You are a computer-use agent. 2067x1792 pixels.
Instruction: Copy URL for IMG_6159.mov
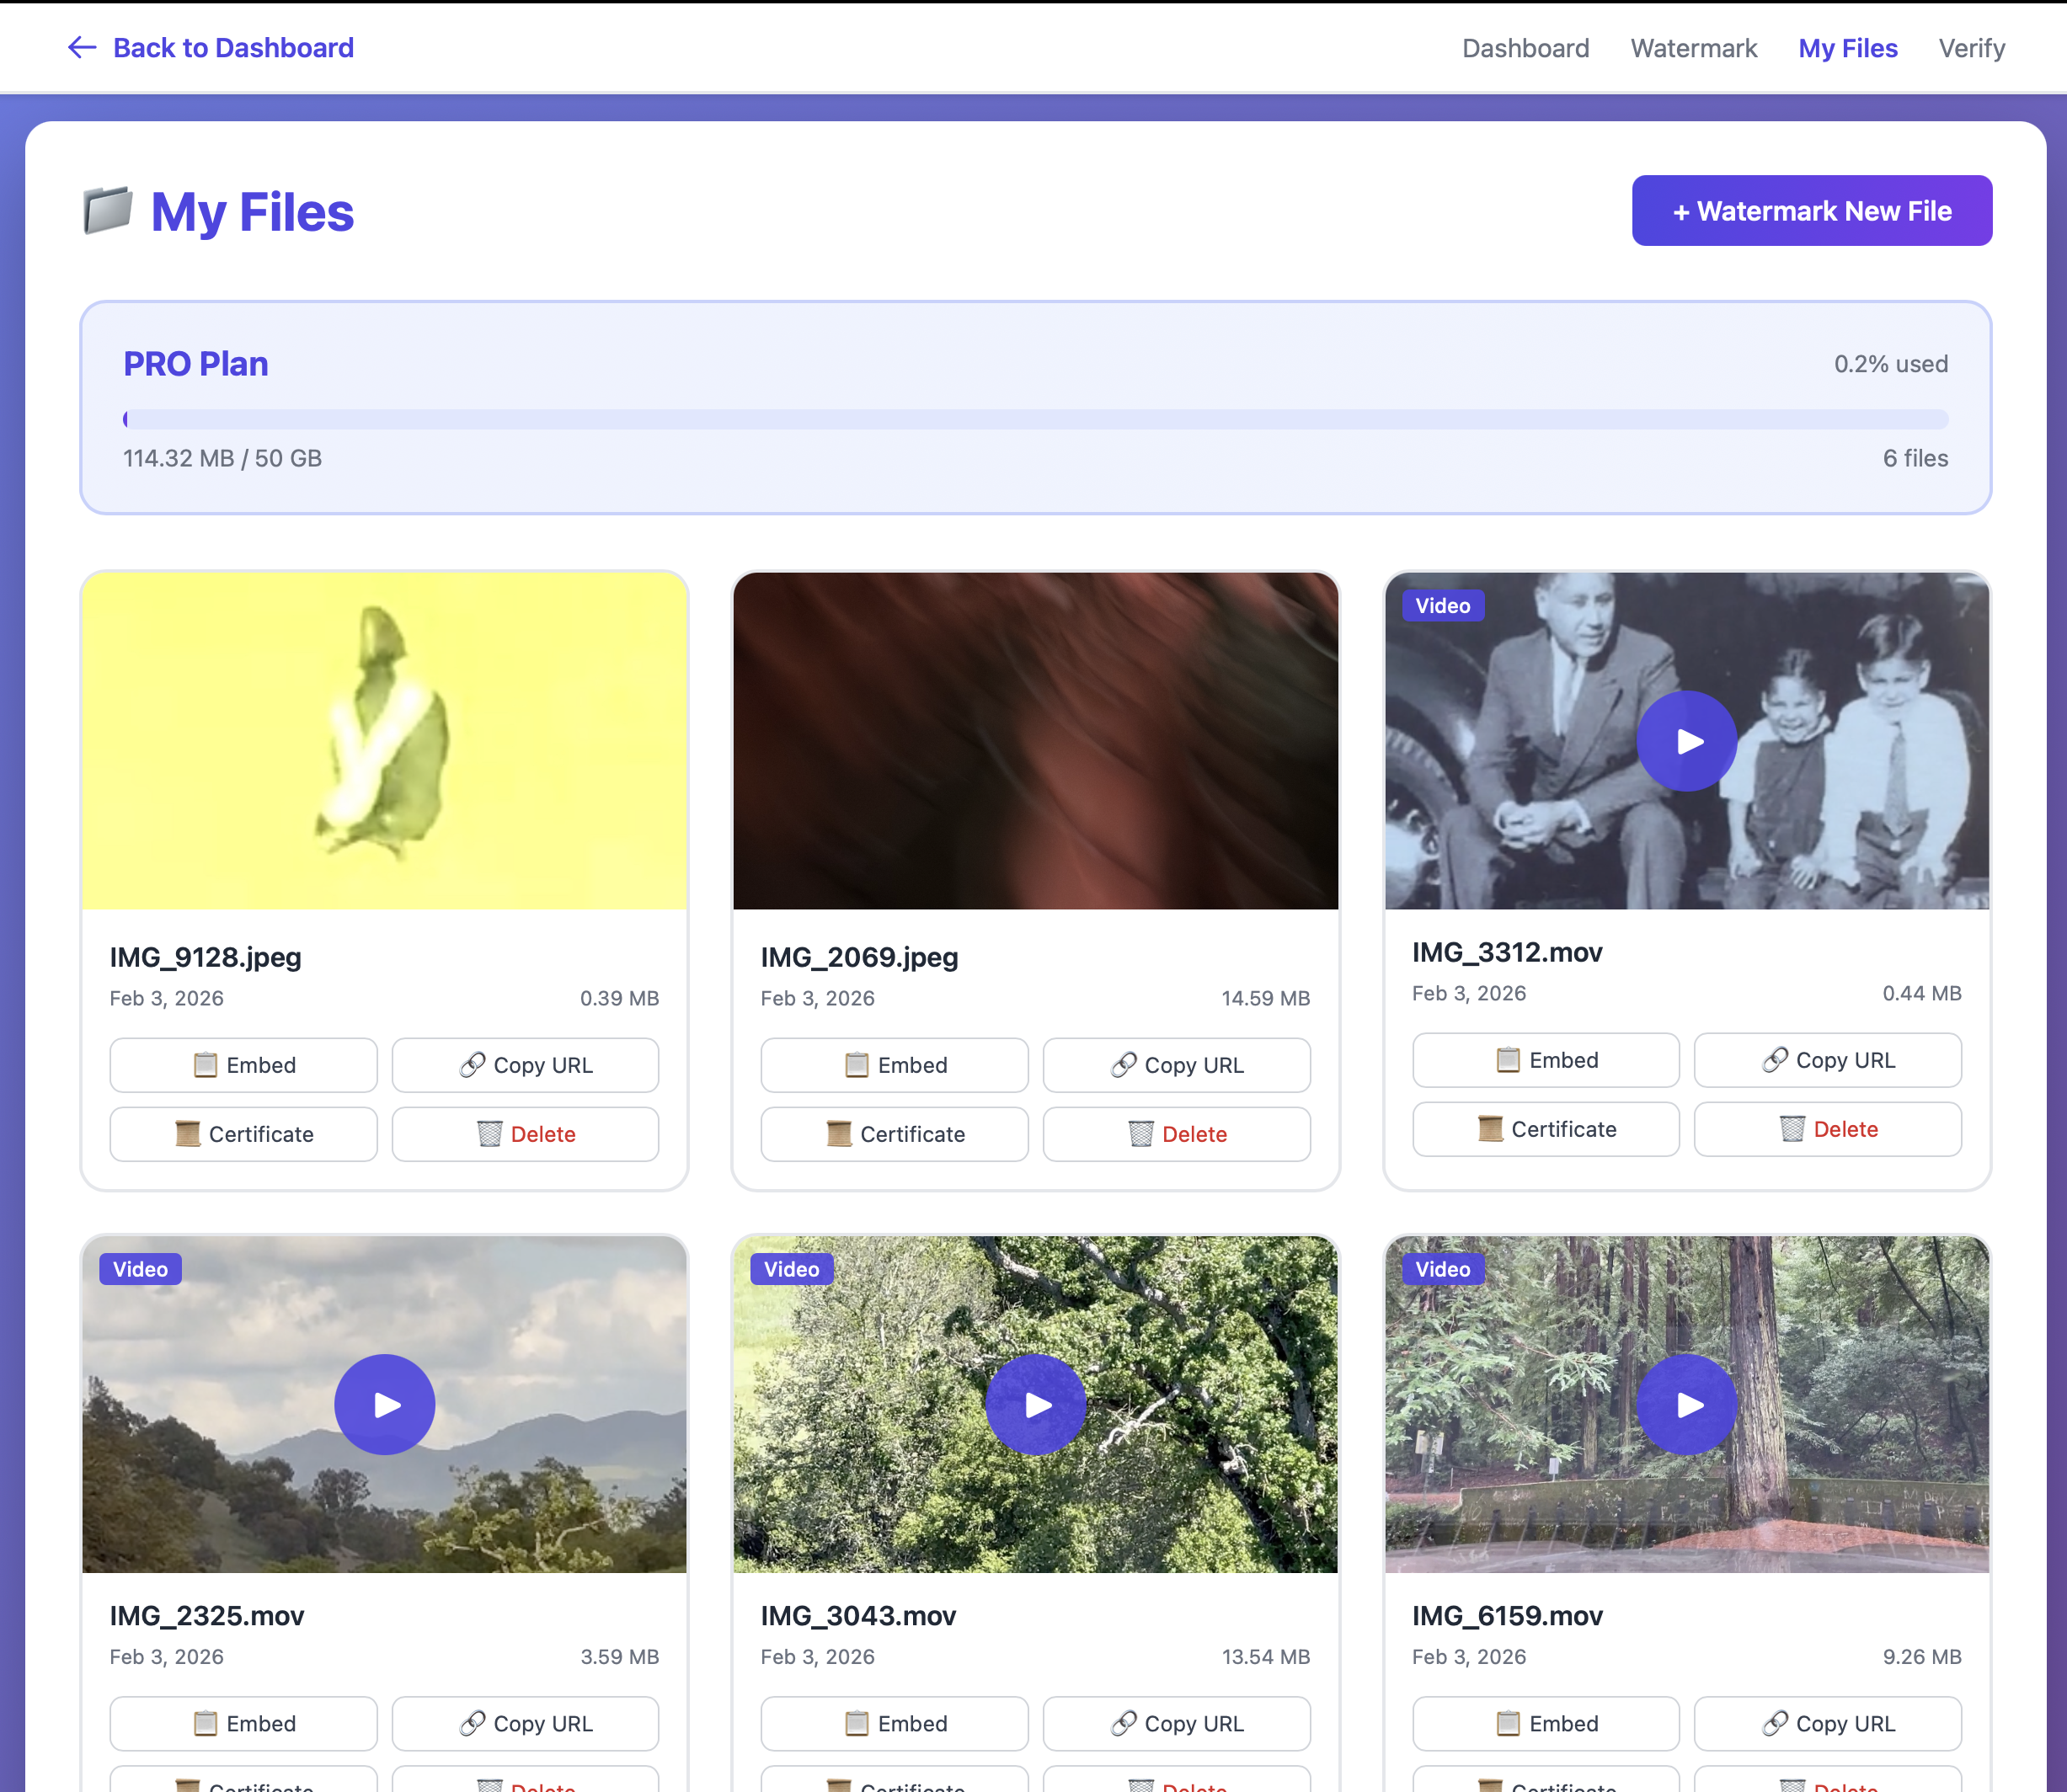pyautogui.click(x=1827, y=1723)
